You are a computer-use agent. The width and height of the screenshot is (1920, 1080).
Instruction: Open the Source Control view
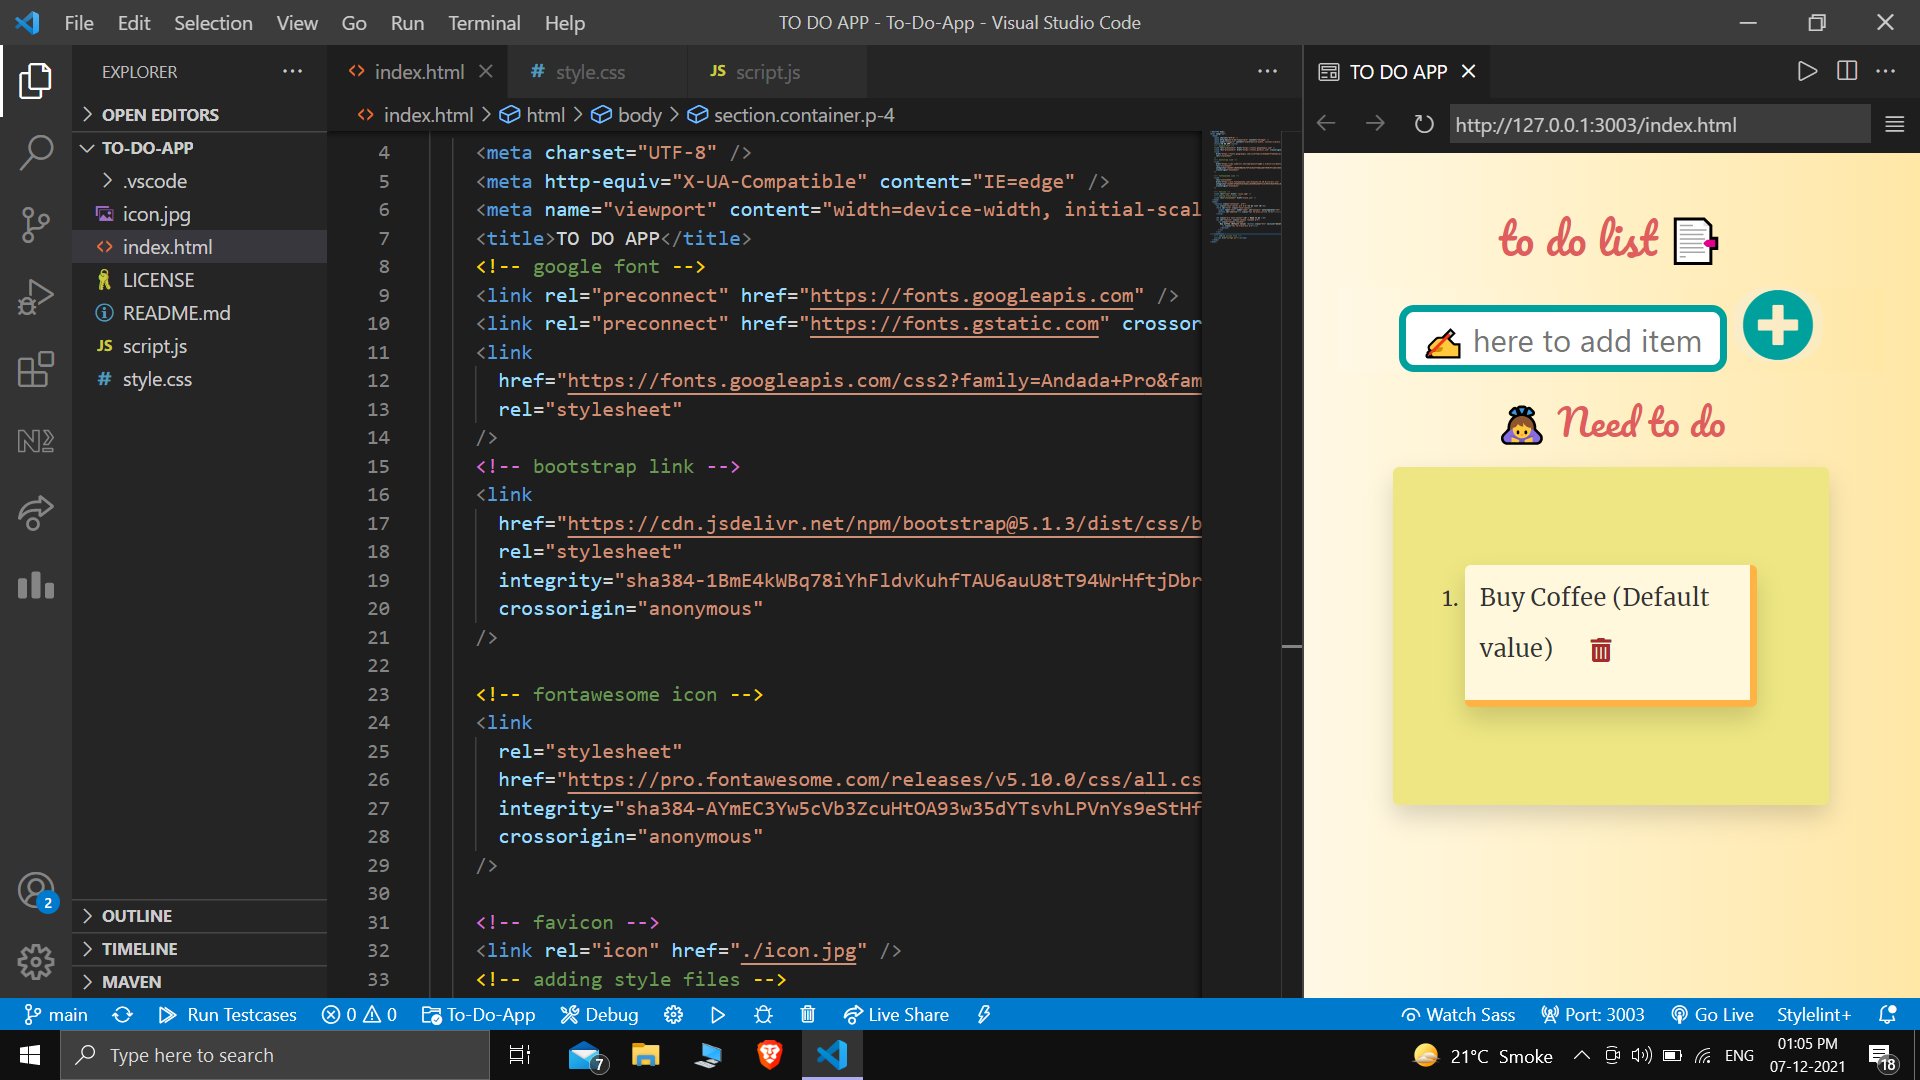click(x=36, y=224)
